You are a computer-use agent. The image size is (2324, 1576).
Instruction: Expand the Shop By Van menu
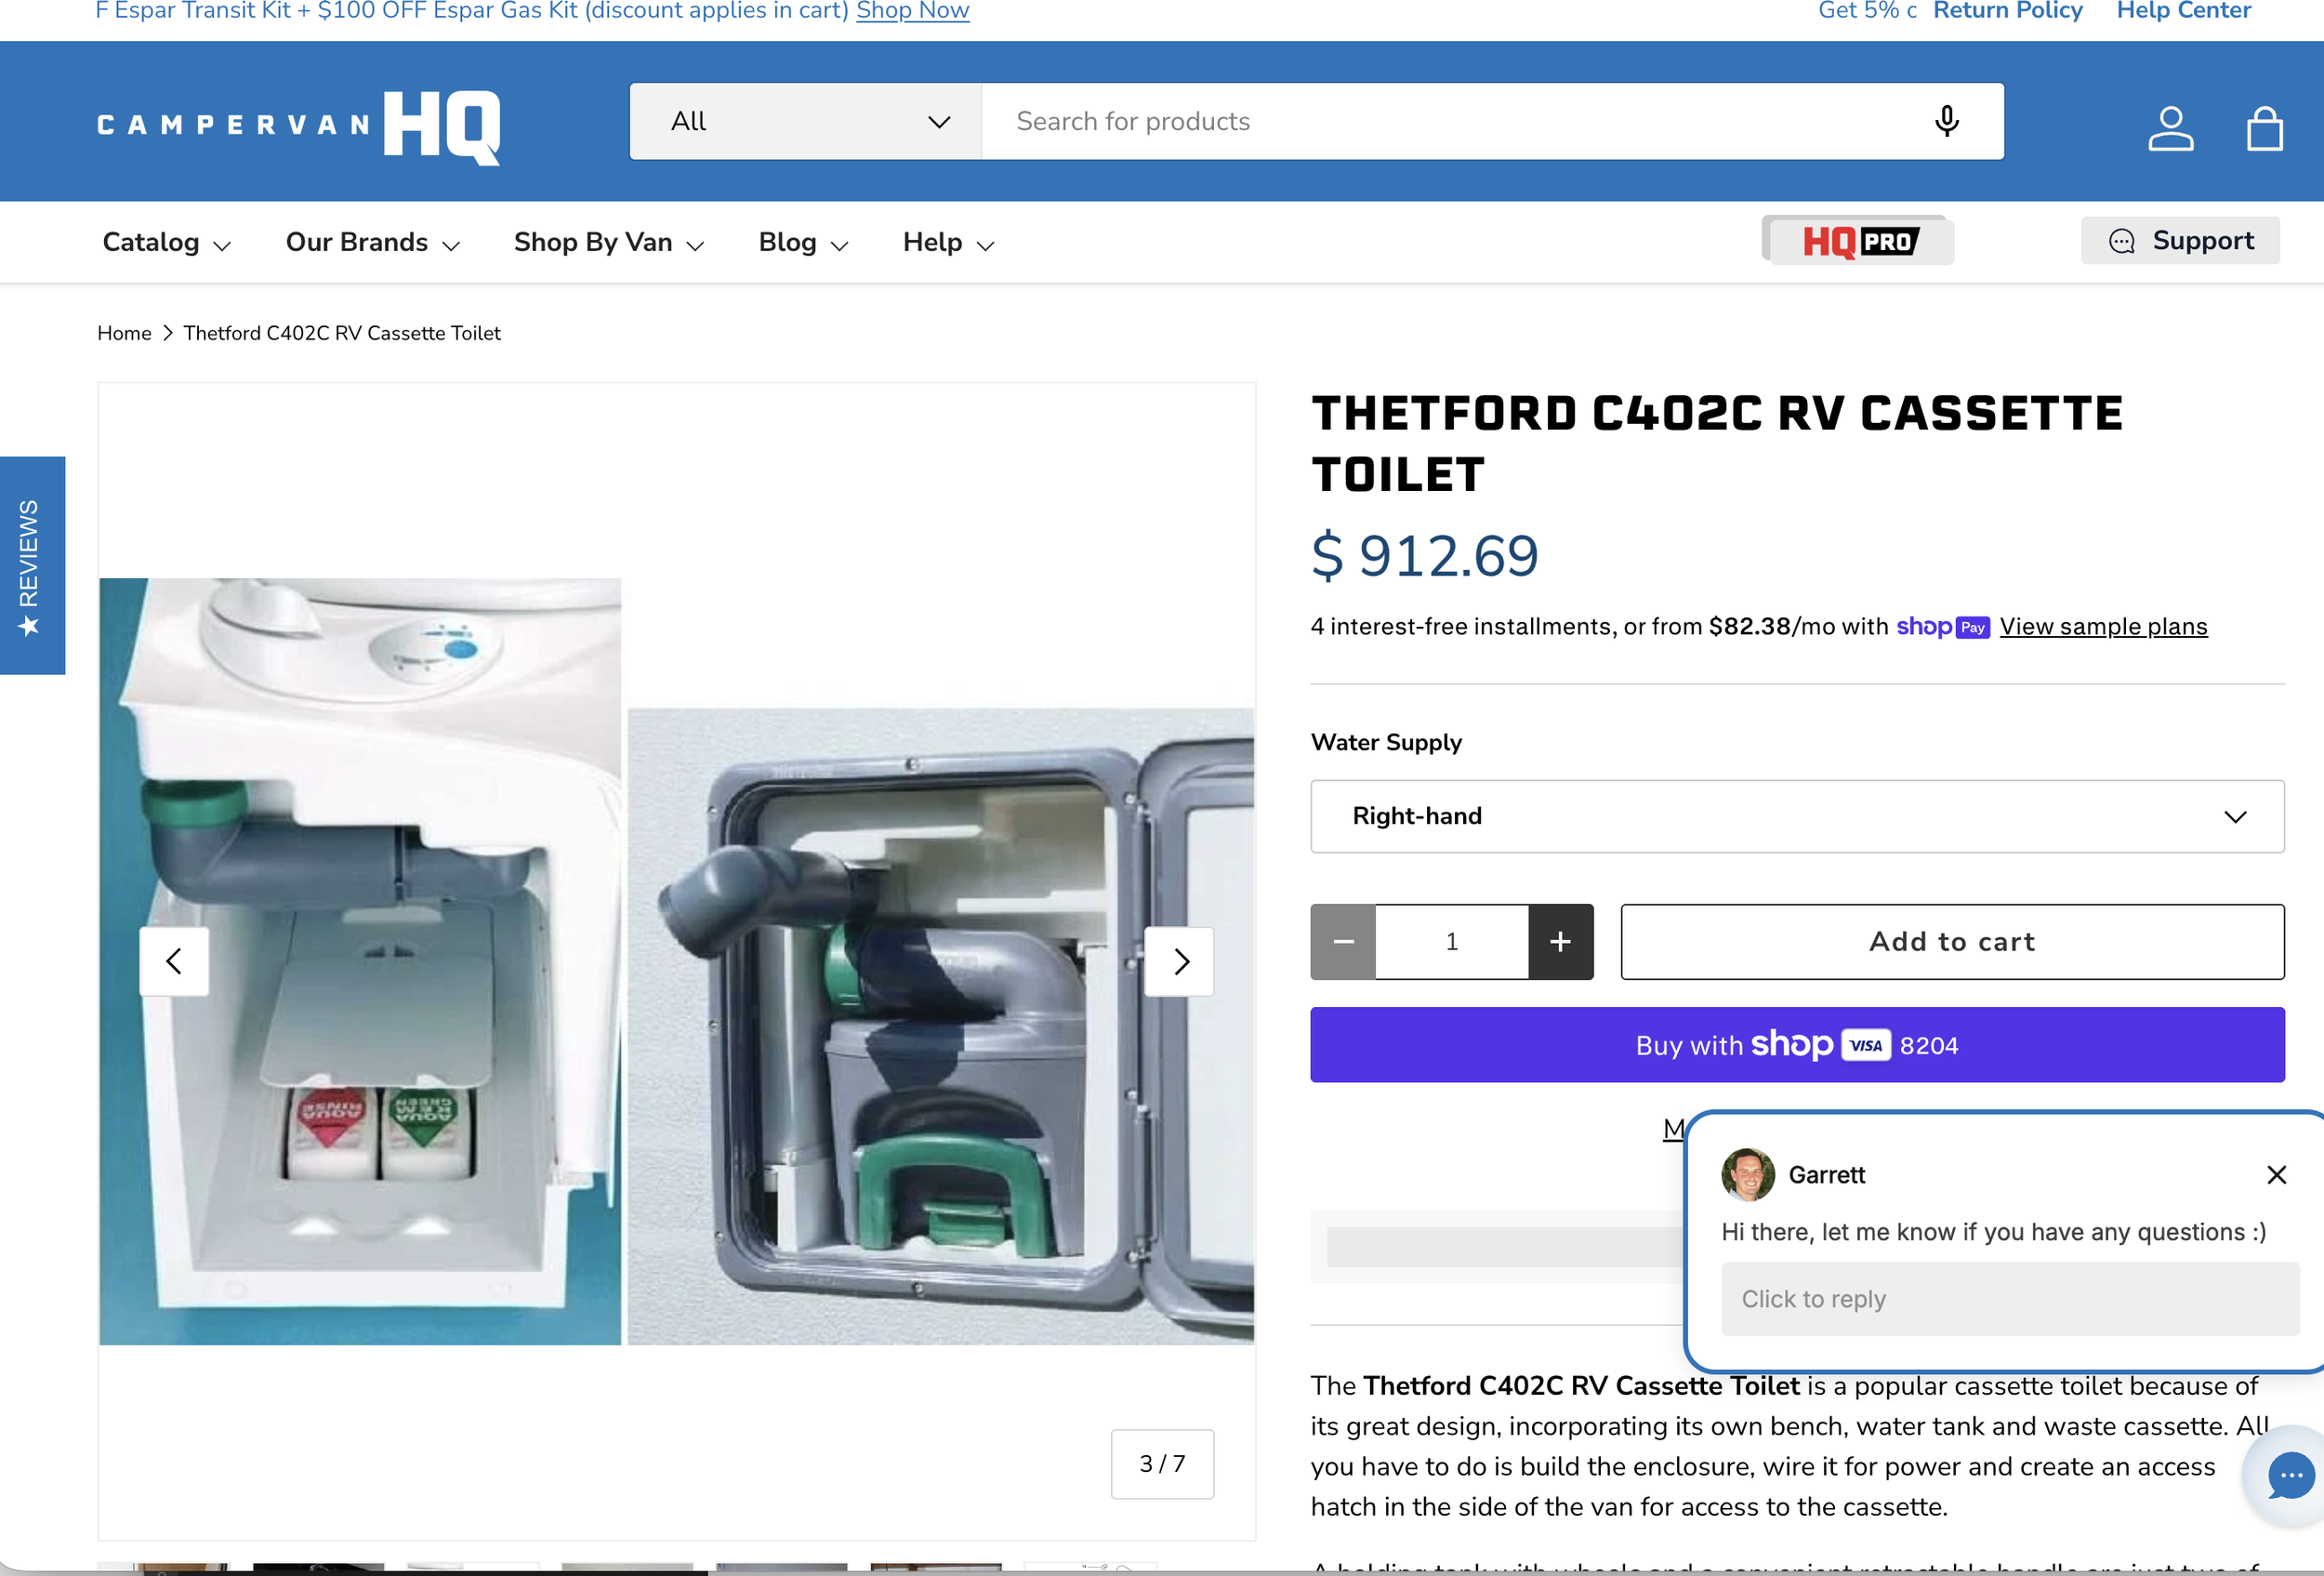(608, 242)
